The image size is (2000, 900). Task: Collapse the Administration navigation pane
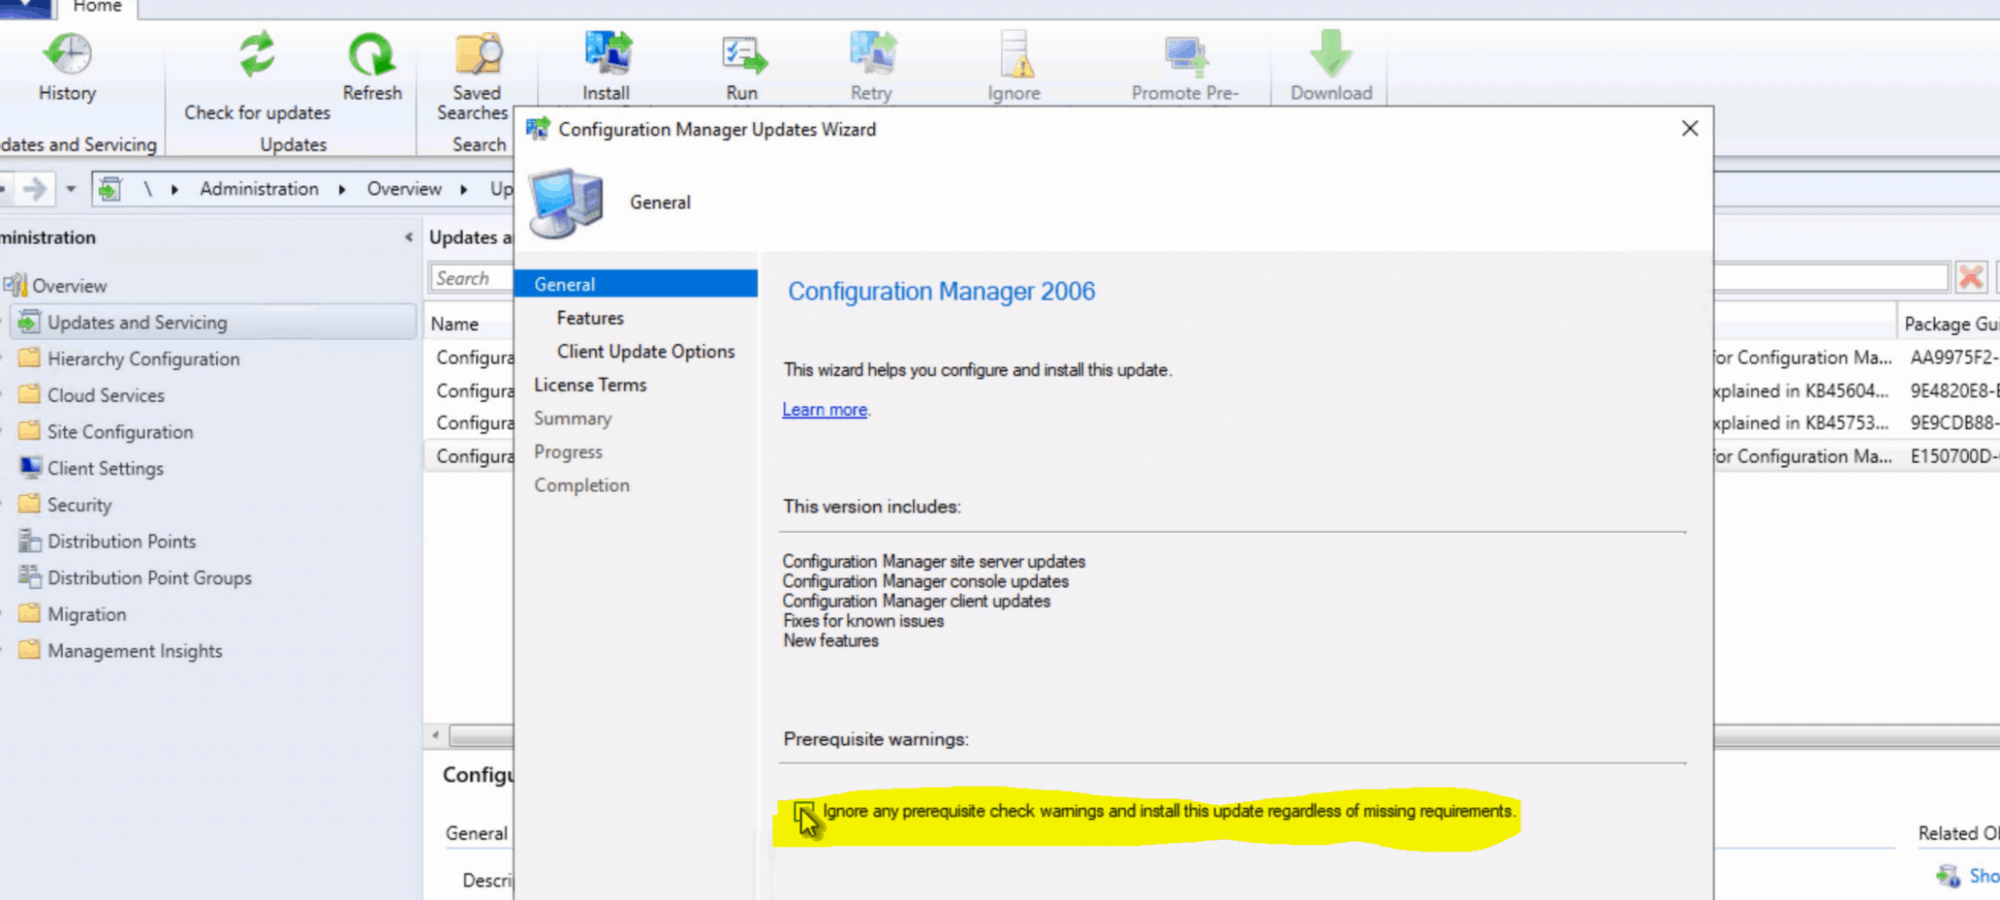pos(408,237)
